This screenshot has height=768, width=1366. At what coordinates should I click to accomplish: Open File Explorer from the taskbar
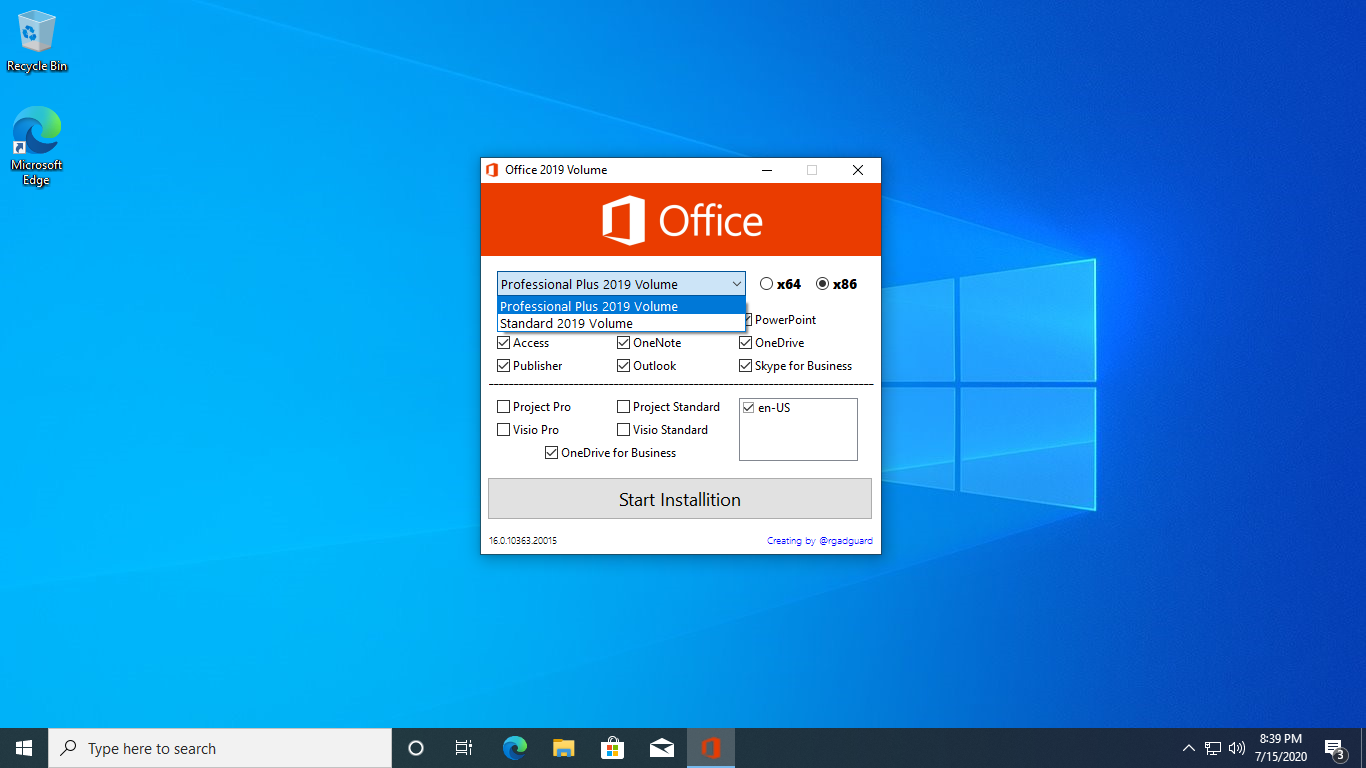(563, 748)
